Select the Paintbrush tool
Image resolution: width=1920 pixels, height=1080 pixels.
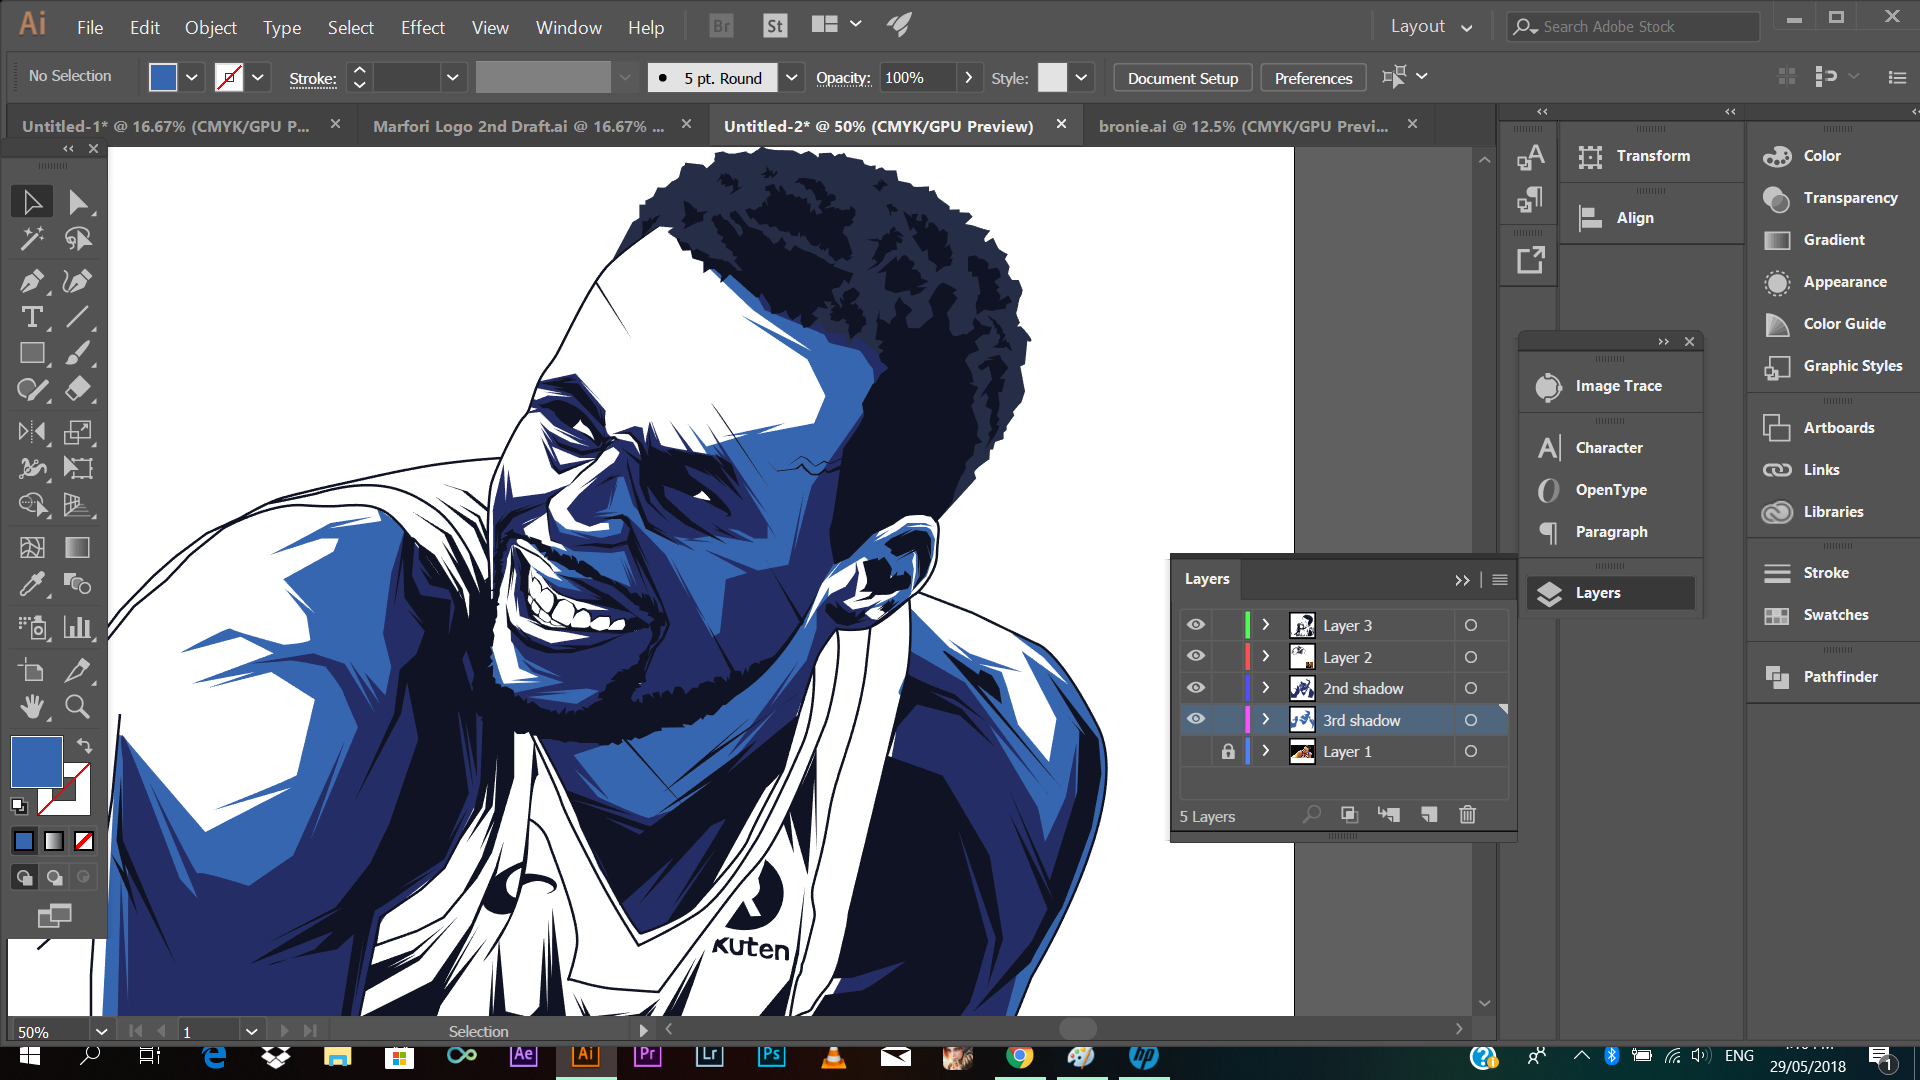78,353
